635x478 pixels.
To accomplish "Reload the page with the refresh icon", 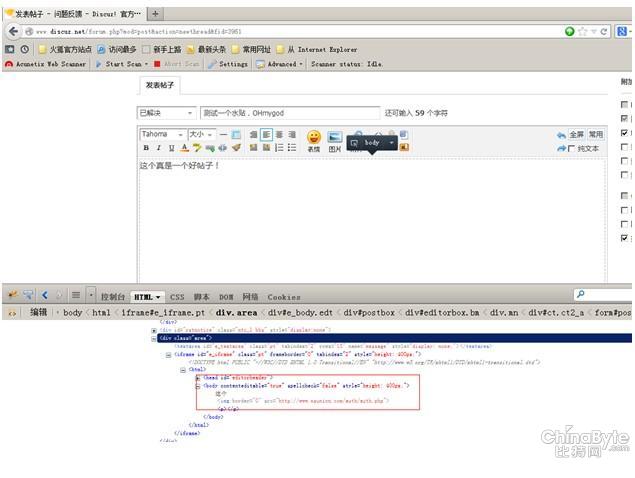I will 603,31.
